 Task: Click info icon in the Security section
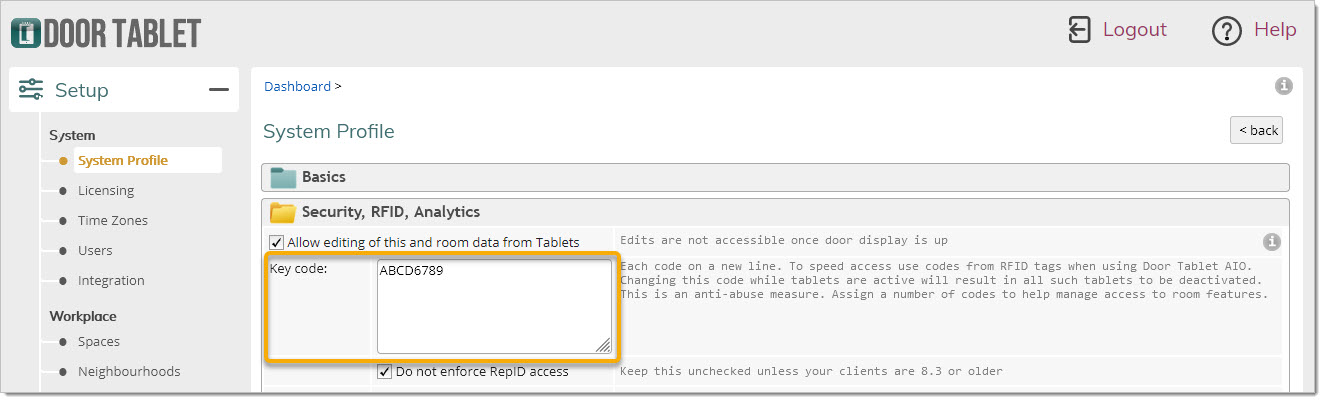pos(1271,242)
